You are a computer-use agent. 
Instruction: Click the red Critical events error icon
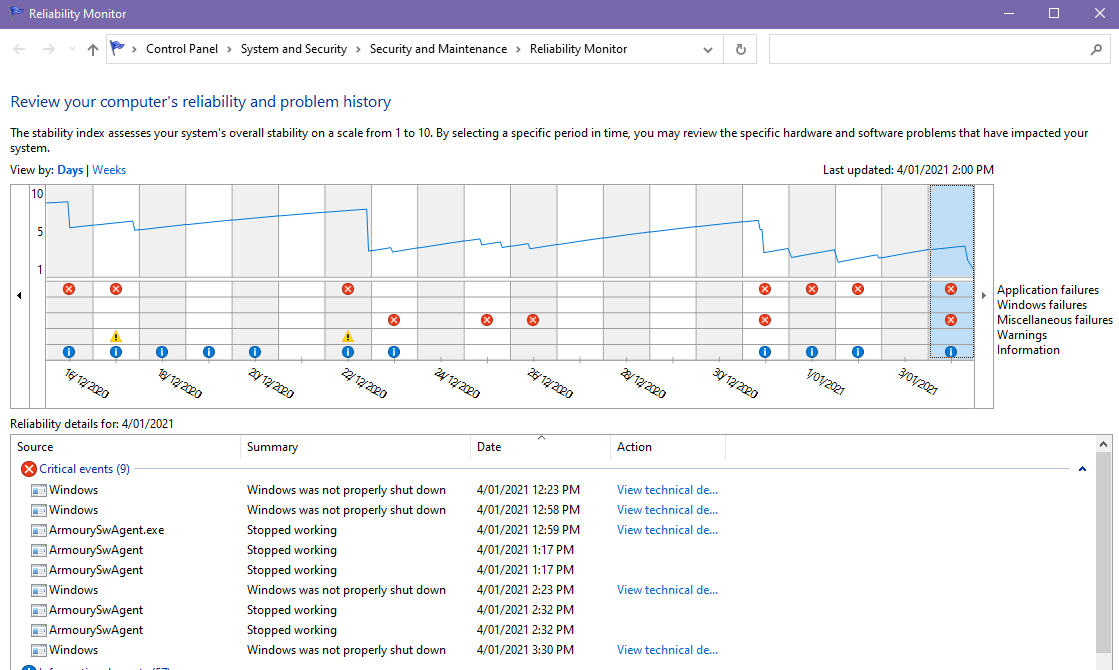[x=29, y=469]
